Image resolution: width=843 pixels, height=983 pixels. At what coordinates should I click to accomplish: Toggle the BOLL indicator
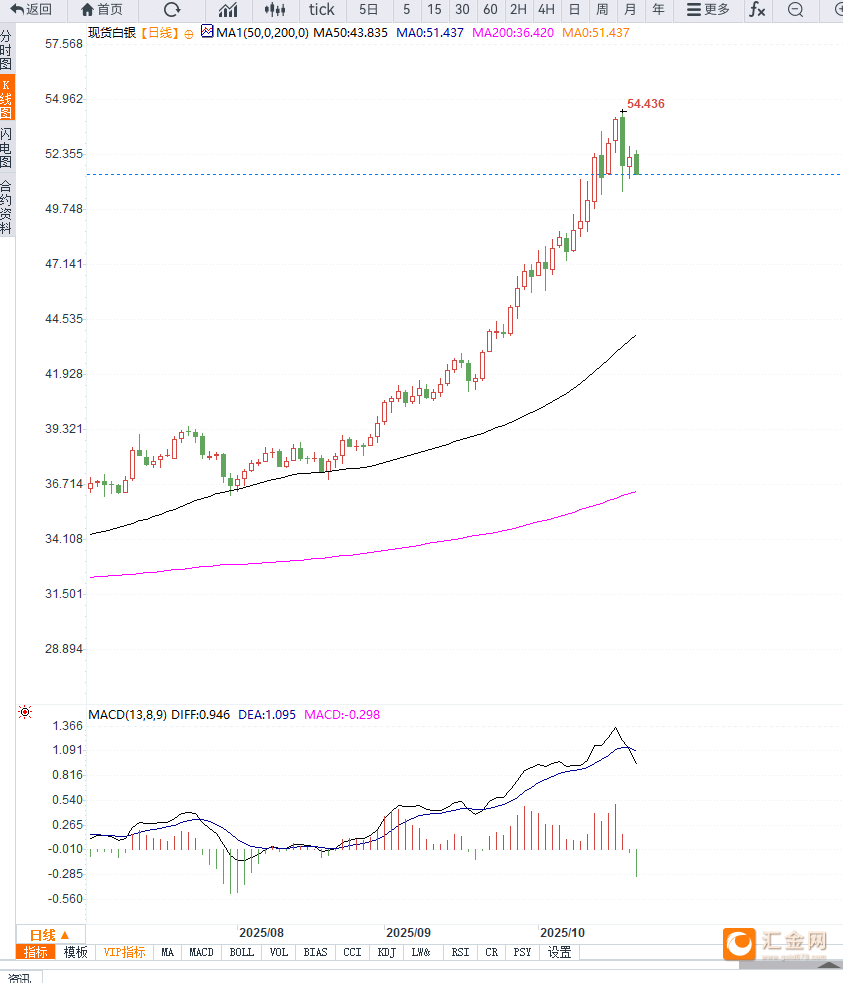click(242, 953)
